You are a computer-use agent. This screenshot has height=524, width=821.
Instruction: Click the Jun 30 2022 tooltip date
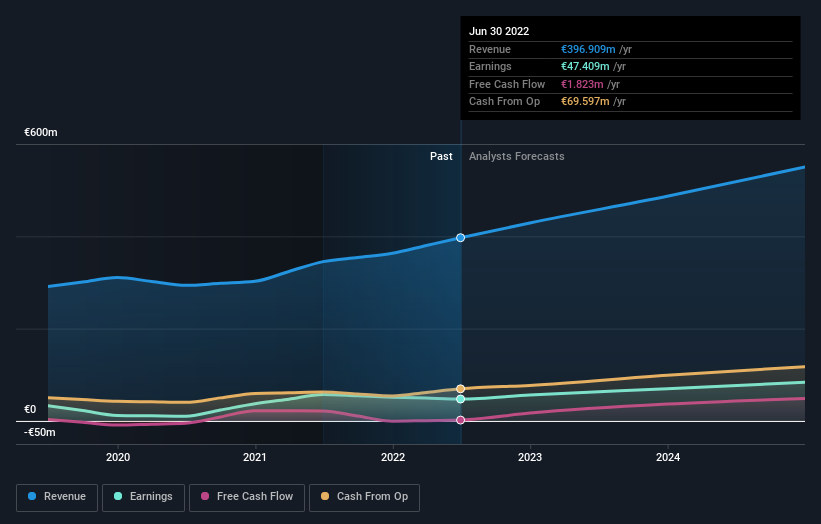[499, 31]
